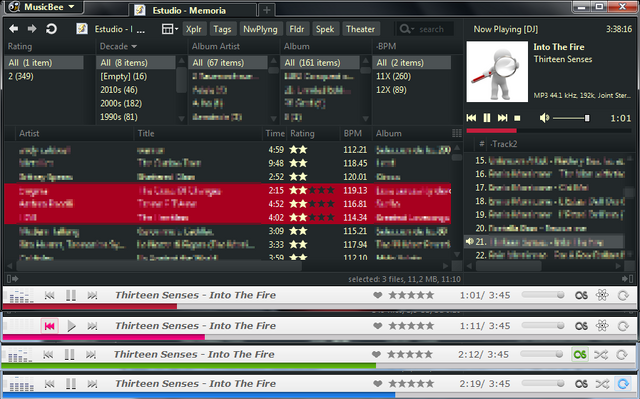Click the Fldr toolbar button

297,29
